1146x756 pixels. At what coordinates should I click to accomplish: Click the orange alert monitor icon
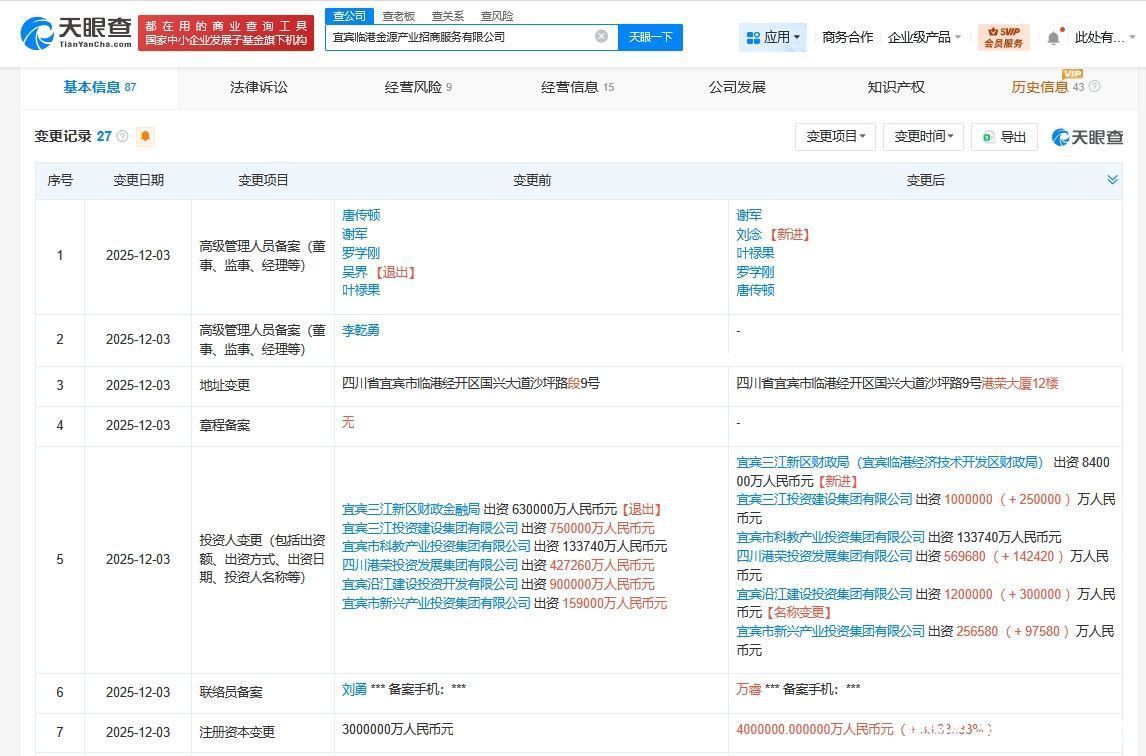(146, 136)
